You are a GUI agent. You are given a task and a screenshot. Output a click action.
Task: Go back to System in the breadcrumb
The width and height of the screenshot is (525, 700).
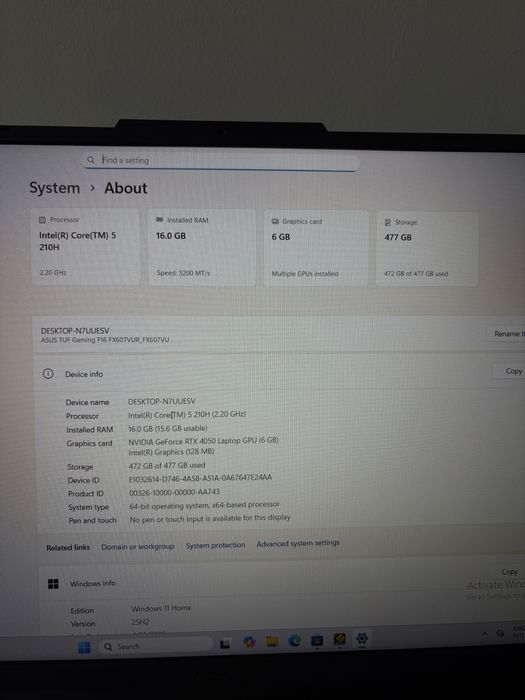coord(54,188)
